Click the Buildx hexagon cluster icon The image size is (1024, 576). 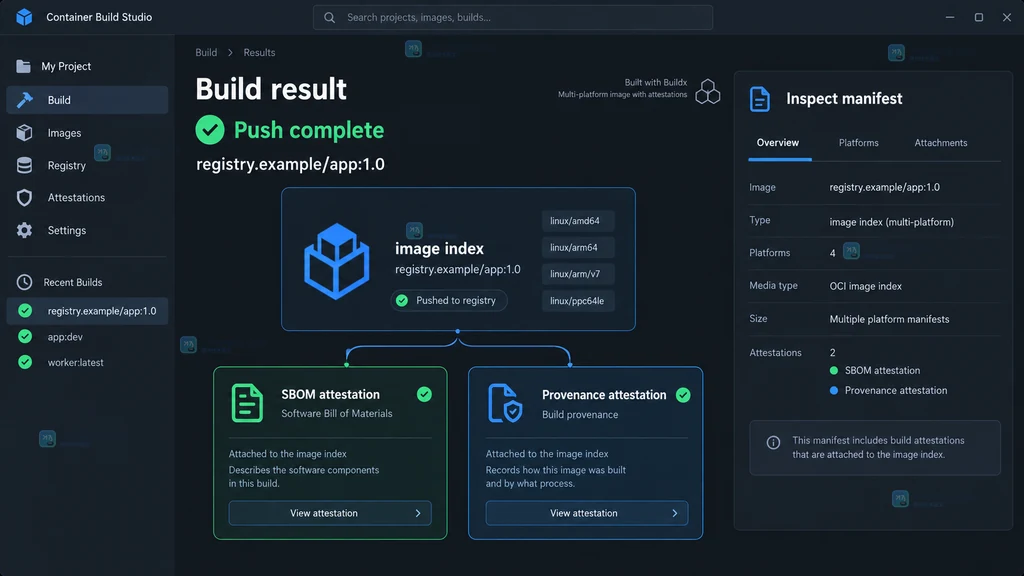[x=707, y=91]
